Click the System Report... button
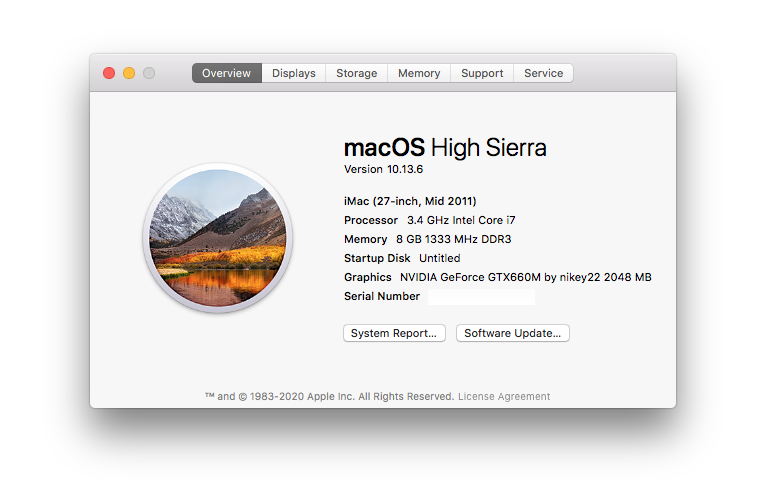This screenshot has width=775, height=496. [x=394, y=333]
